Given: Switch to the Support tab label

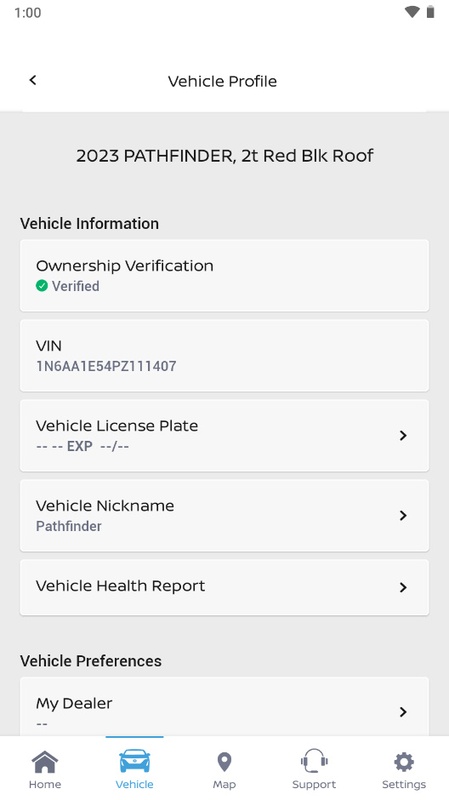Looking at the screenshot, I should 314,785.
